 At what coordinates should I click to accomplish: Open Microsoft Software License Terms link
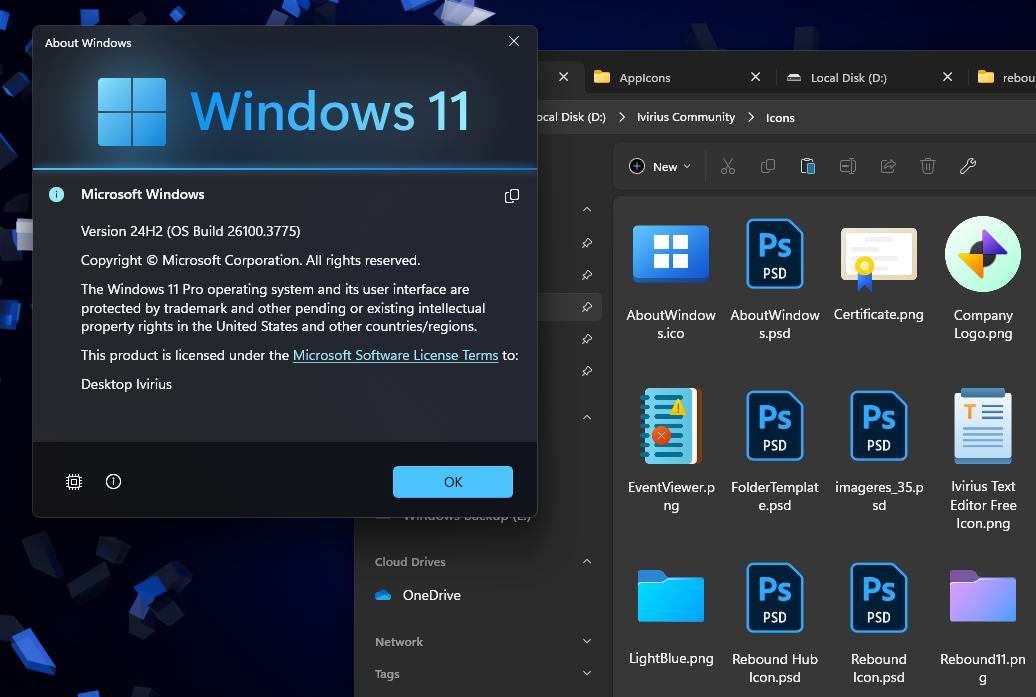[x=395, y=355]
